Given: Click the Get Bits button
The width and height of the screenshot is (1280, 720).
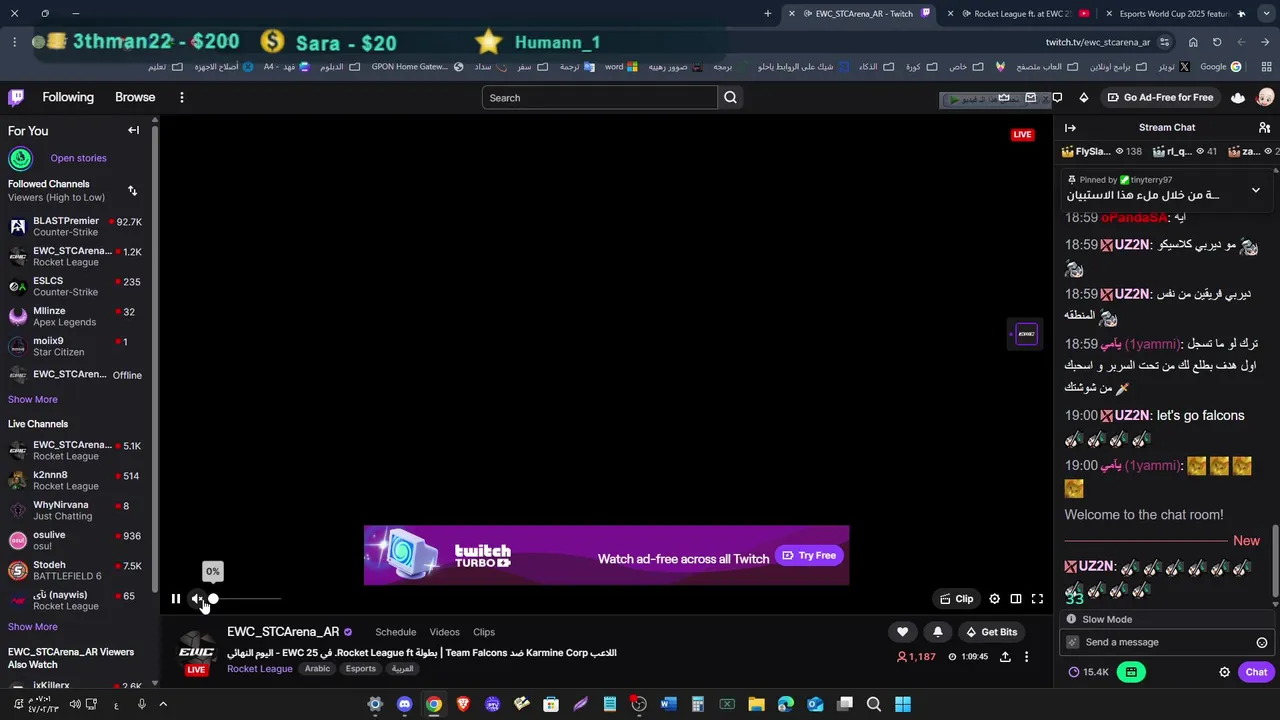Looking at the screenshot, I should (991, 632).
